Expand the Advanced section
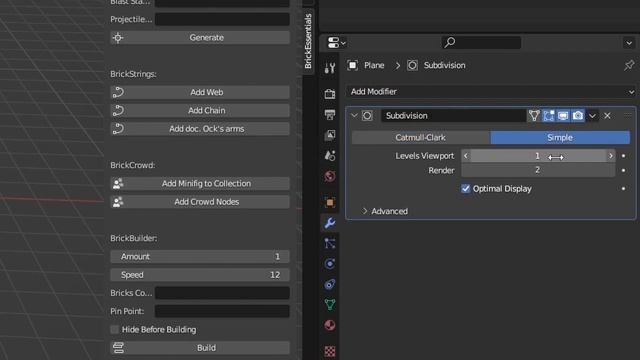 coord(385,211)
